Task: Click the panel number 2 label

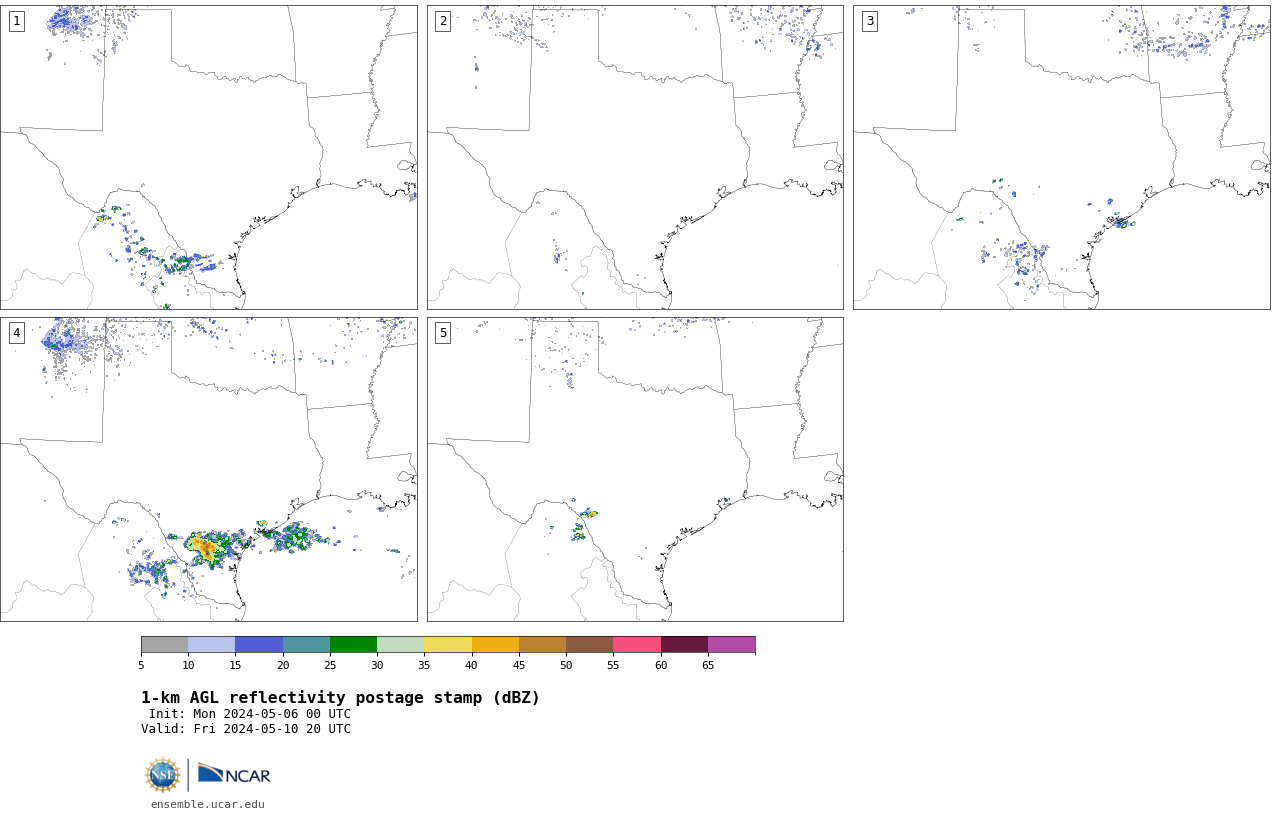Action: (x=443, y=21)
